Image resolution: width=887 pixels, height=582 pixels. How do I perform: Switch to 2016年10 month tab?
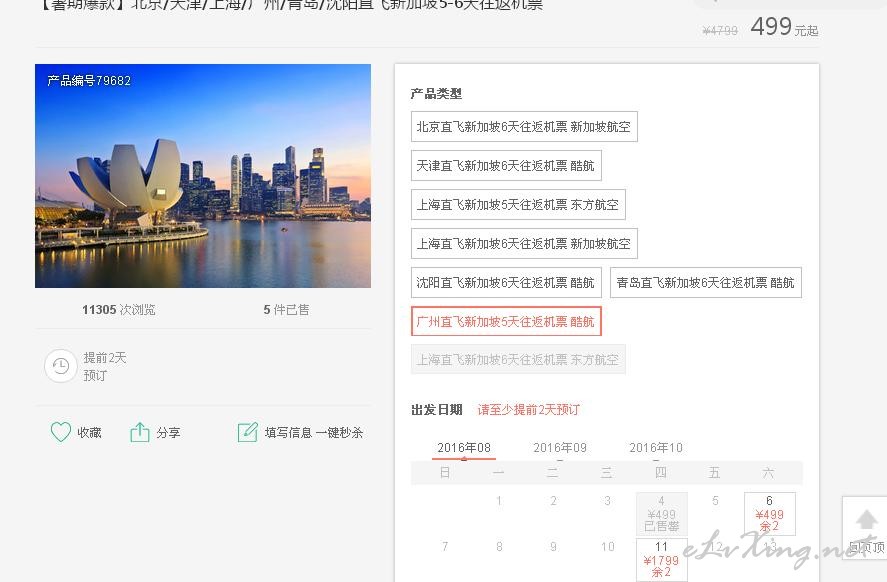(x=656, y=448)
